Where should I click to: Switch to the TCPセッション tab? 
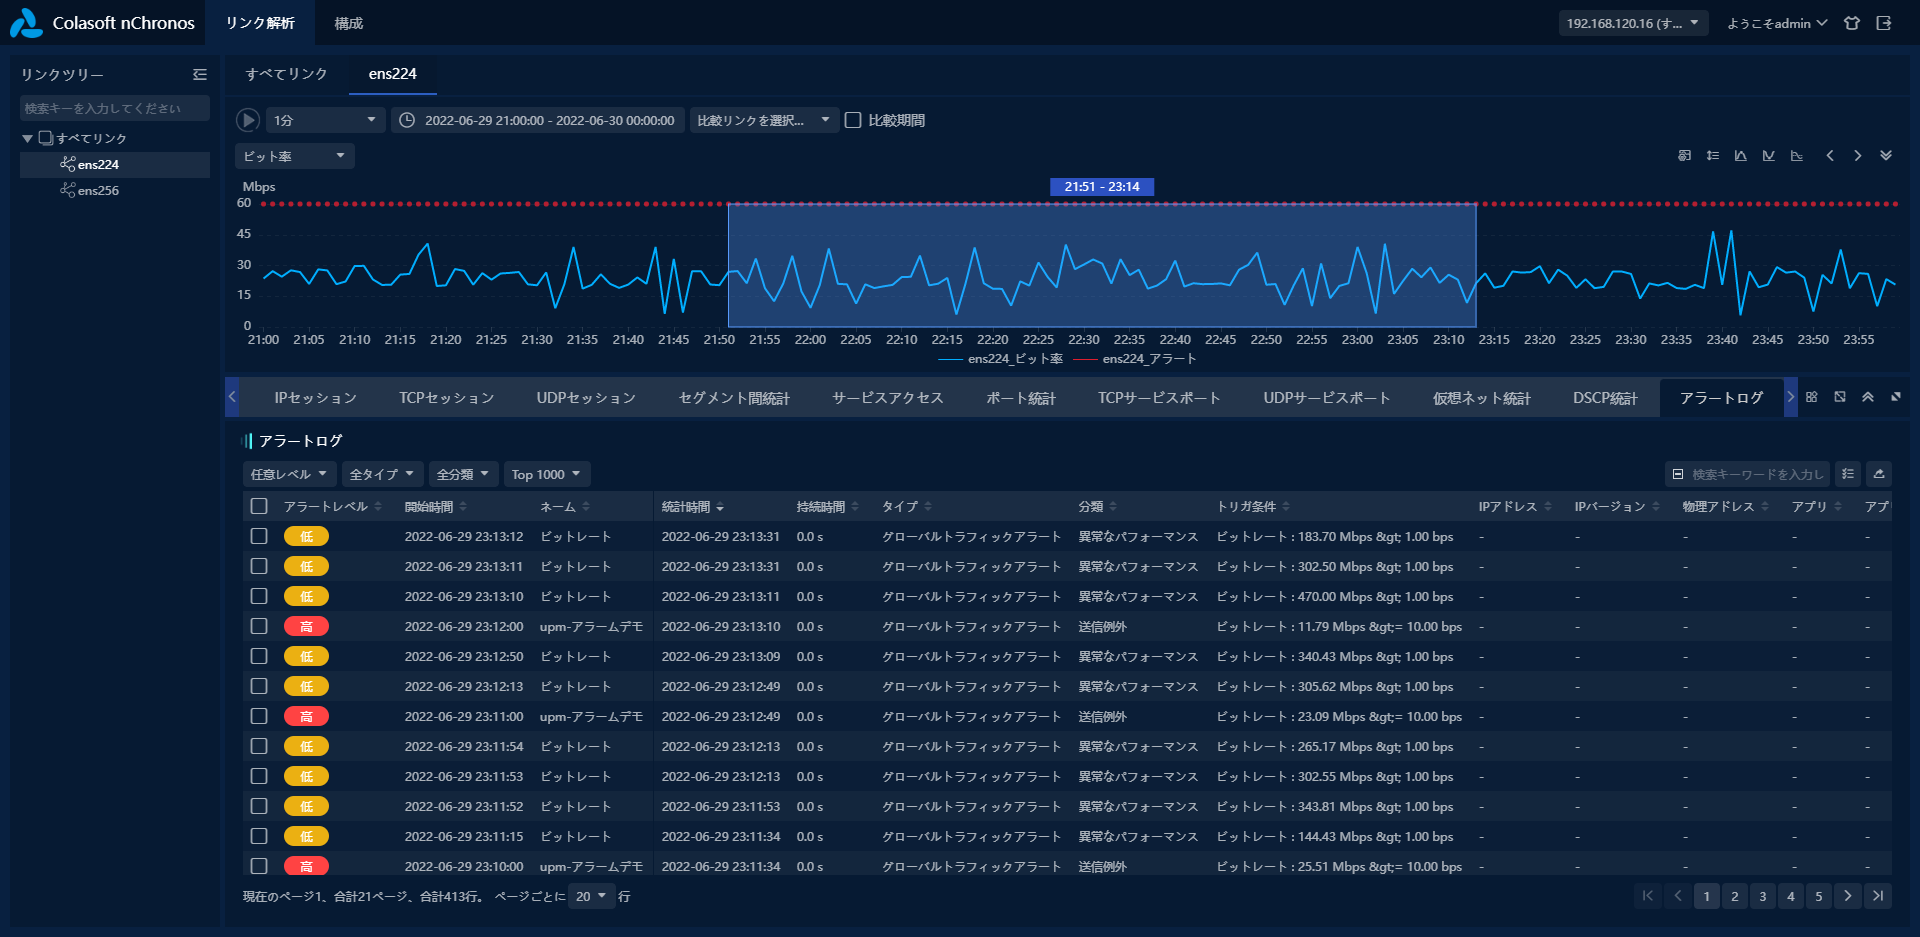[x=446, y=398]
